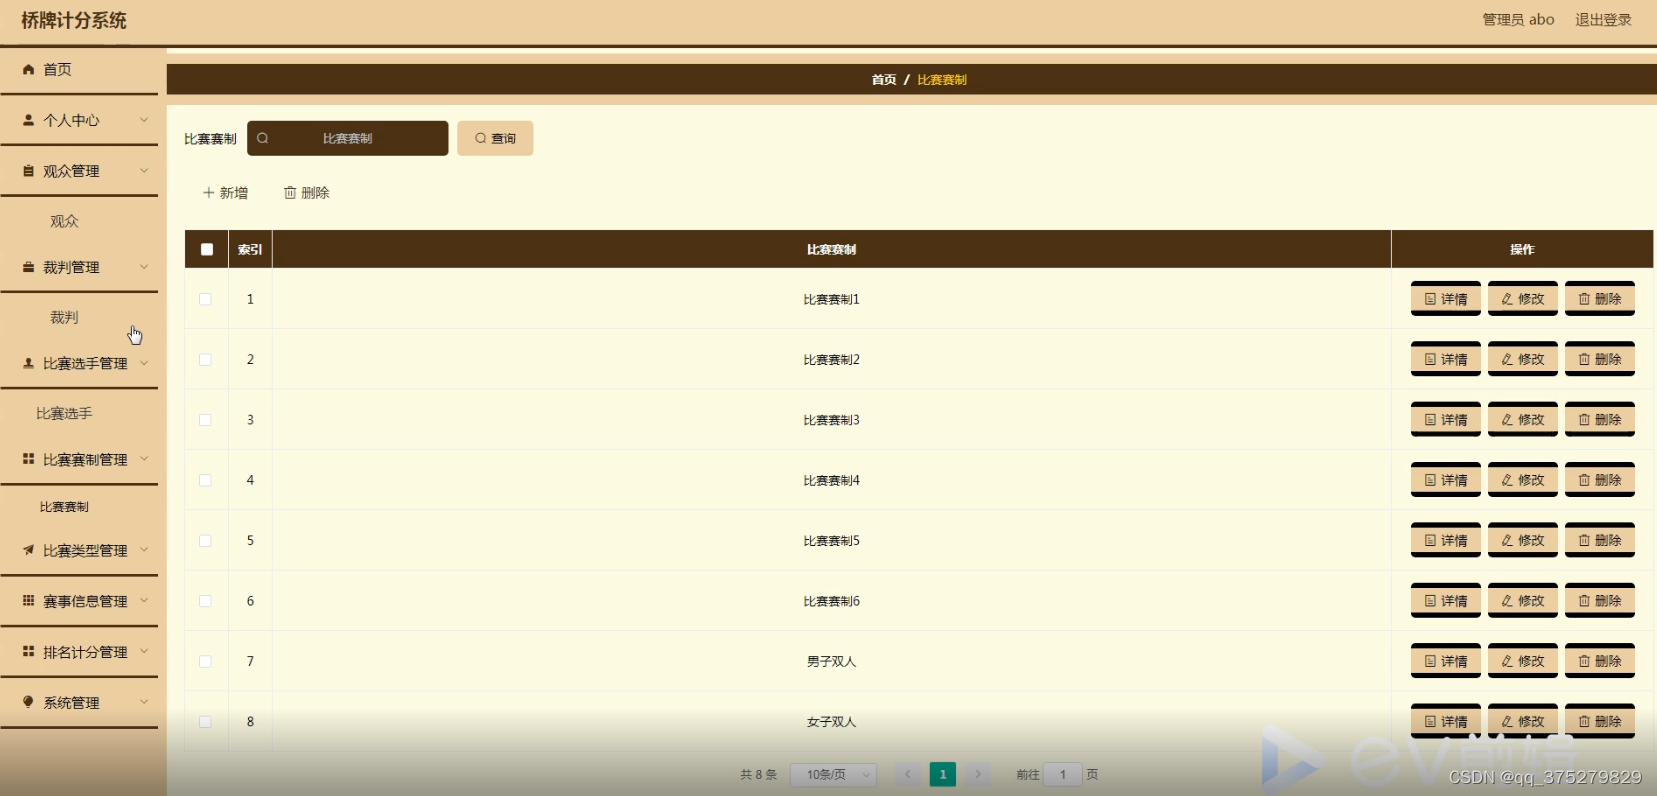Viewport: 1657px width, 796px height.
Task: Open the 系统管理 menu
Action: click(x=80, y=702)
